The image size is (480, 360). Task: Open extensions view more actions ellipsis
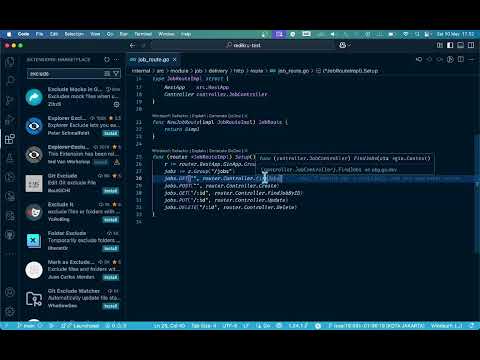point(116,59)
